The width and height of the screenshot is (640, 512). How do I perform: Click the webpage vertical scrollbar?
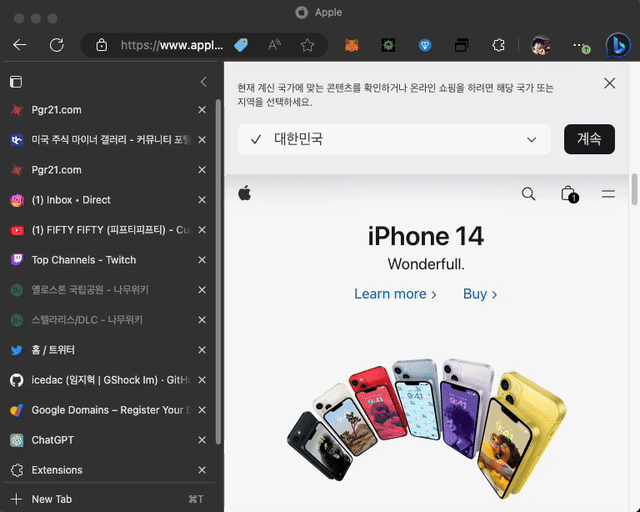click(x=634, y=189)
